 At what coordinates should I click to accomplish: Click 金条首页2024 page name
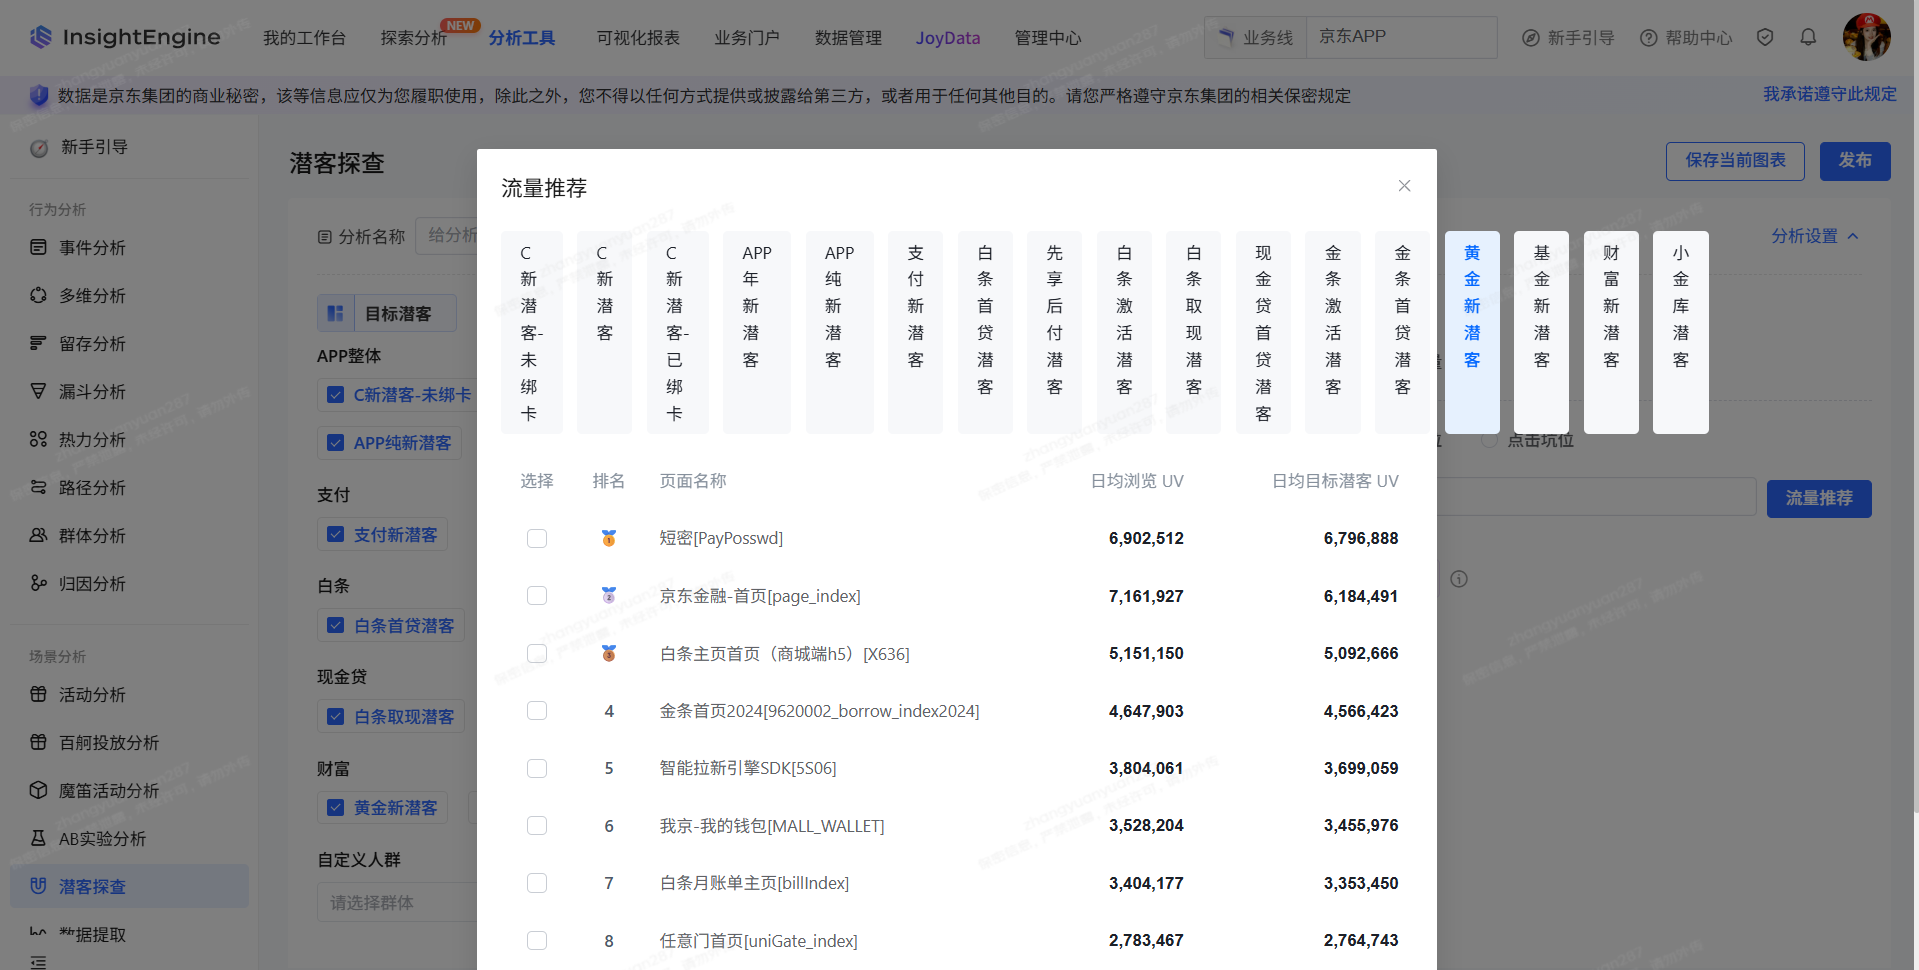pyautogui.click(x=819, y=711)
